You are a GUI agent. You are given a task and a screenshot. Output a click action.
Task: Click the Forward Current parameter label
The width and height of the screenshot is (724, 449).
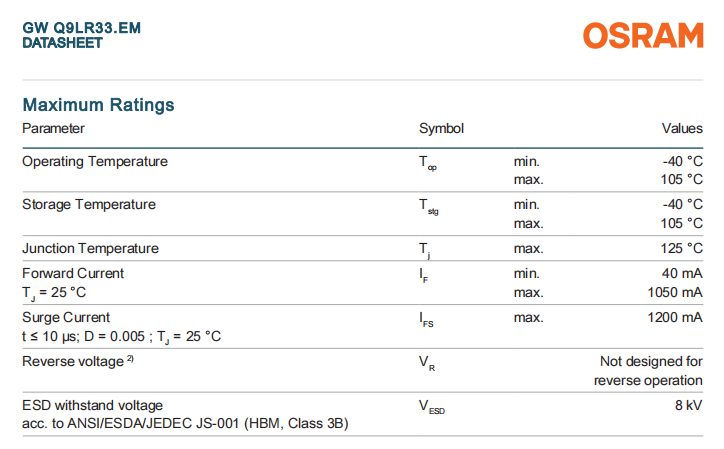[x=73, y=273]
